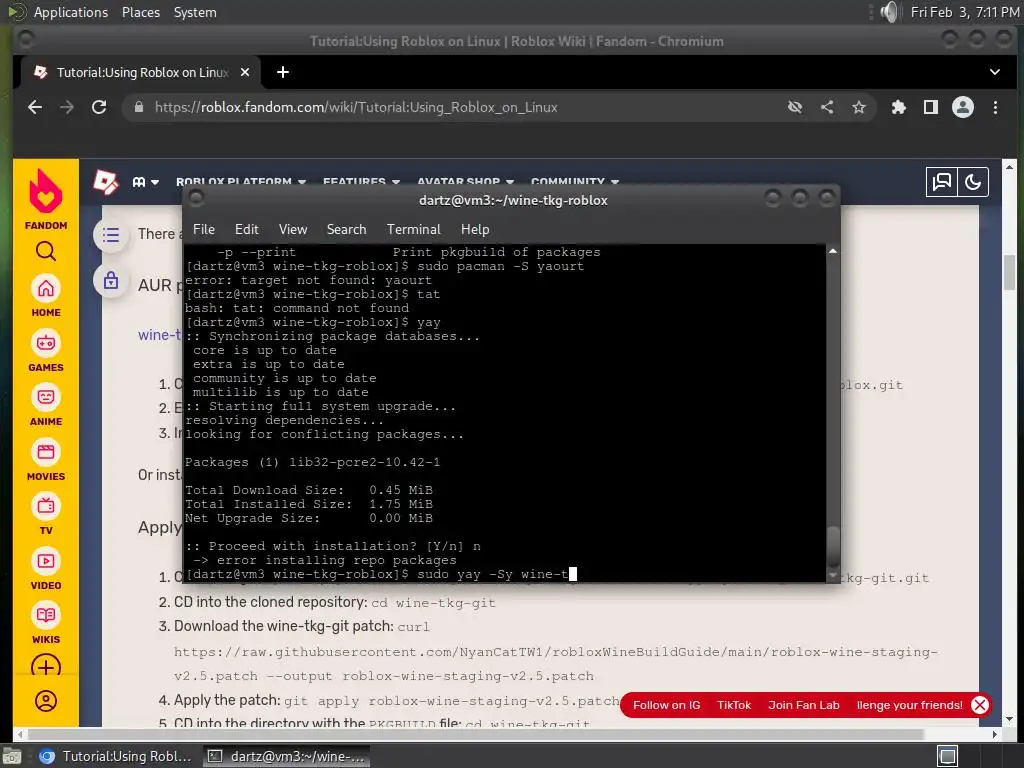Image resolution: width=1024 pixels, height=768 pixels.
Task: Open the wine-t link on page
Action: [159, 334]
